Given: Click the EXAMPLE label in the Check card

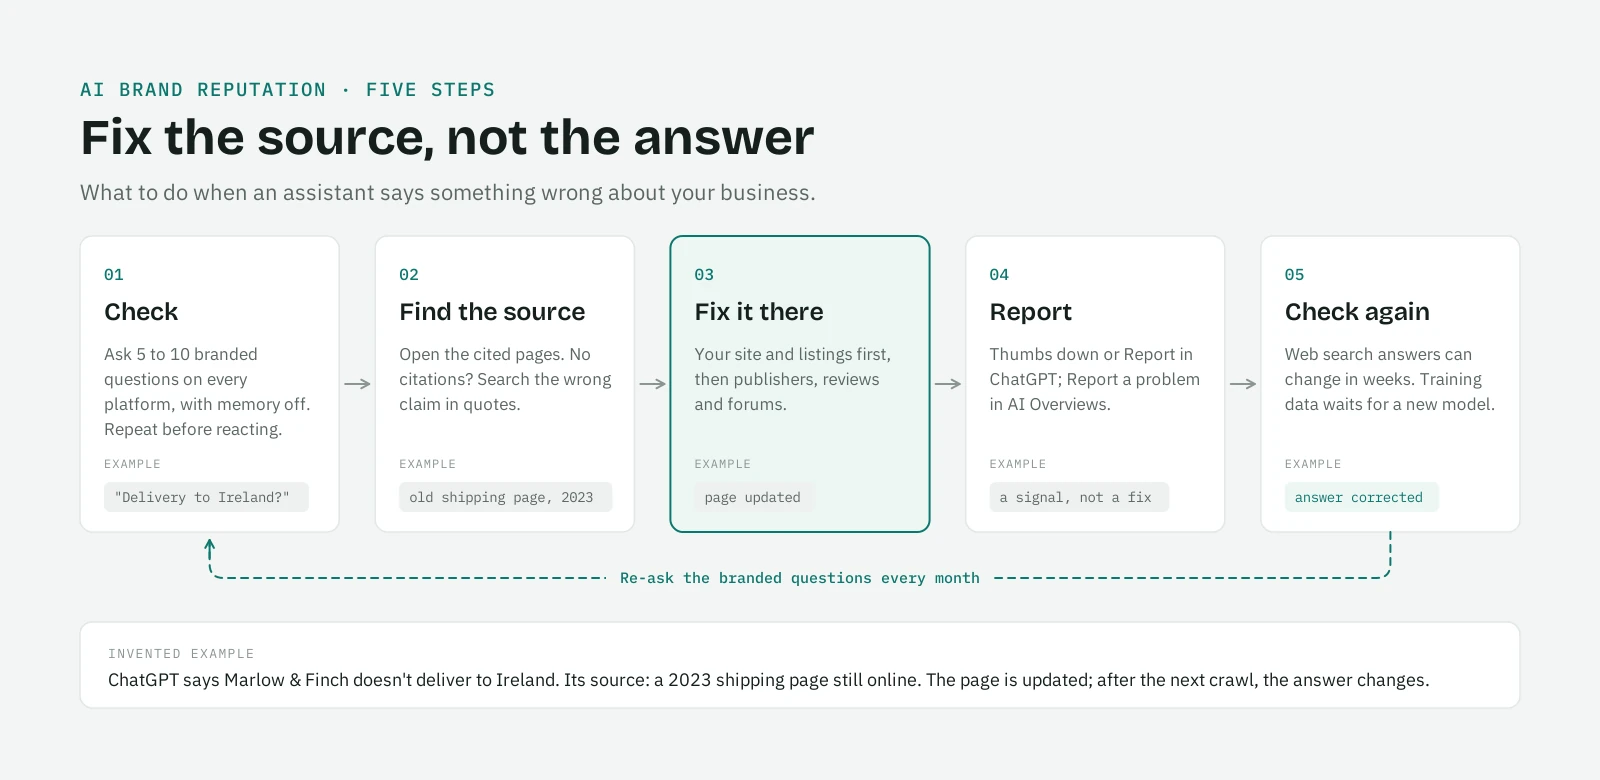Looking at the screenshot, I should tap(132, 464).
